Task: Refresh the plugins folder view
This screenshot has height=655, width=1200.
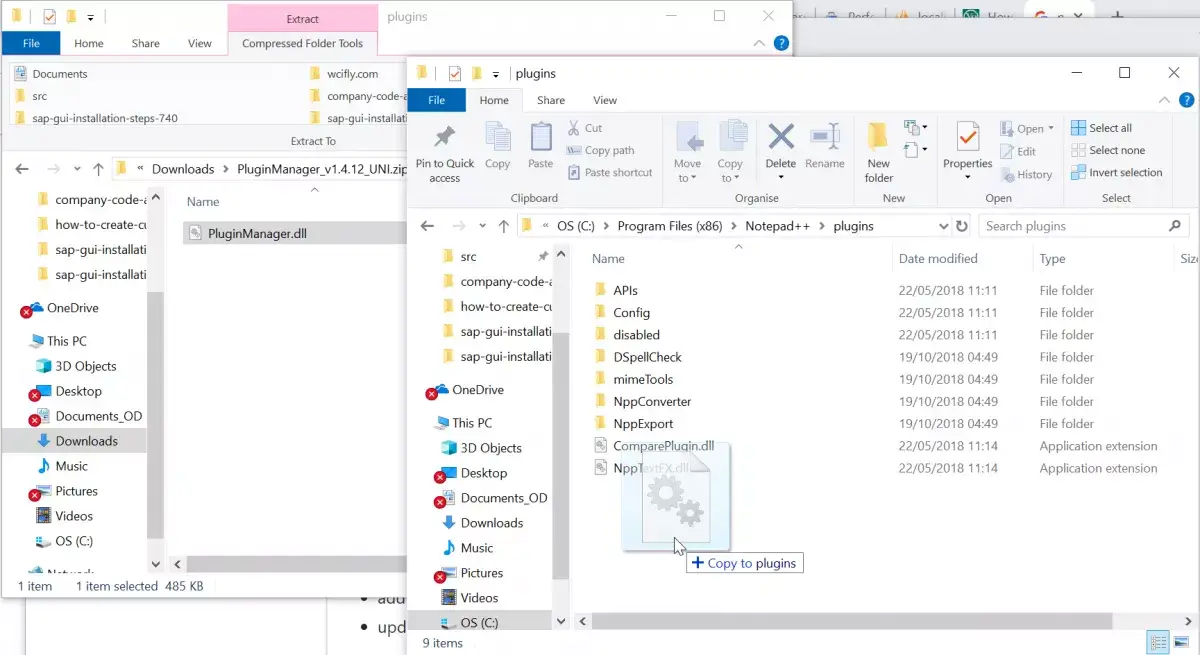Action: pyautogui.click(x=962, y=226)
